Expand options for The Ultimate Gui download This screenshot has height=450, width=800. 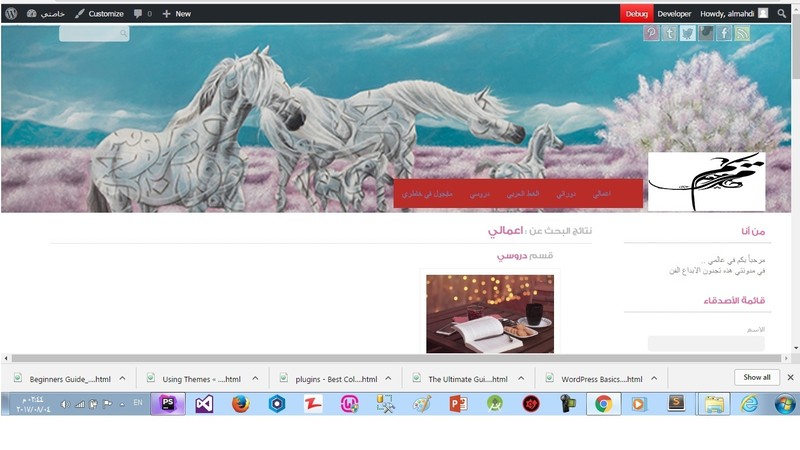(521, 378)
